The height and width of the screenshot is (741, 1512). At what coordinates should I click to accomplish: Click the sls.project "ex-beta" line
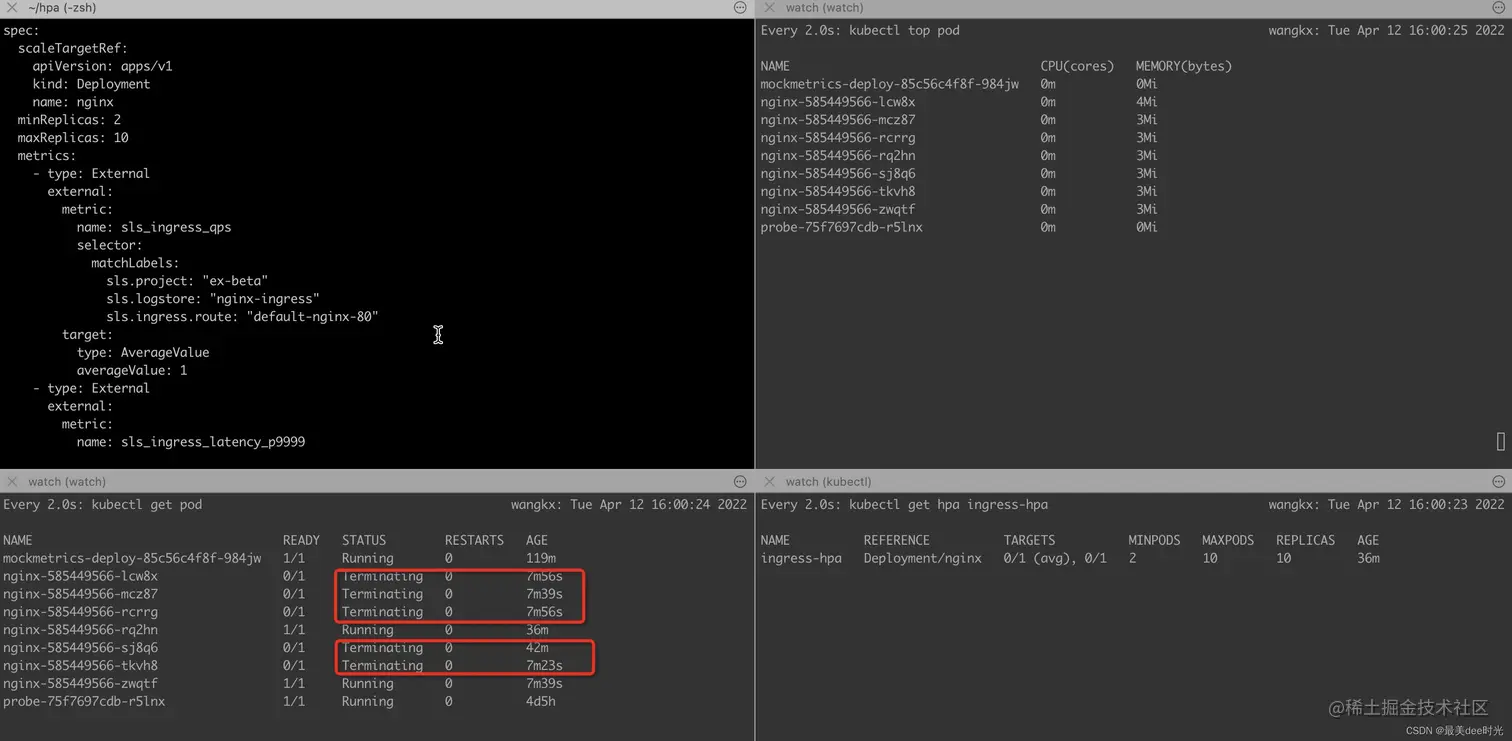pos(187,281)
